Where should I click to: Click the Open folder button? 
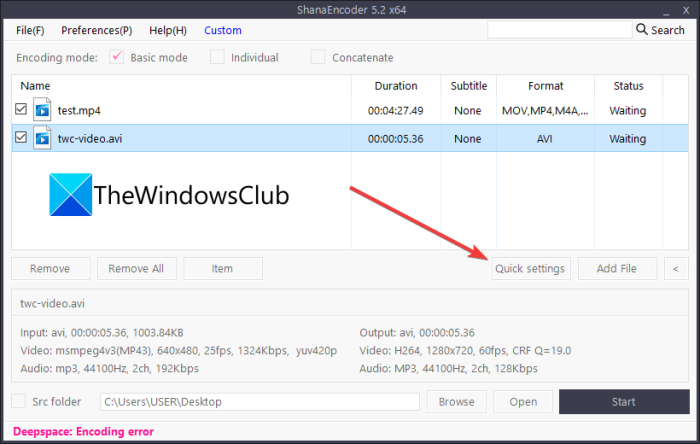523,402
